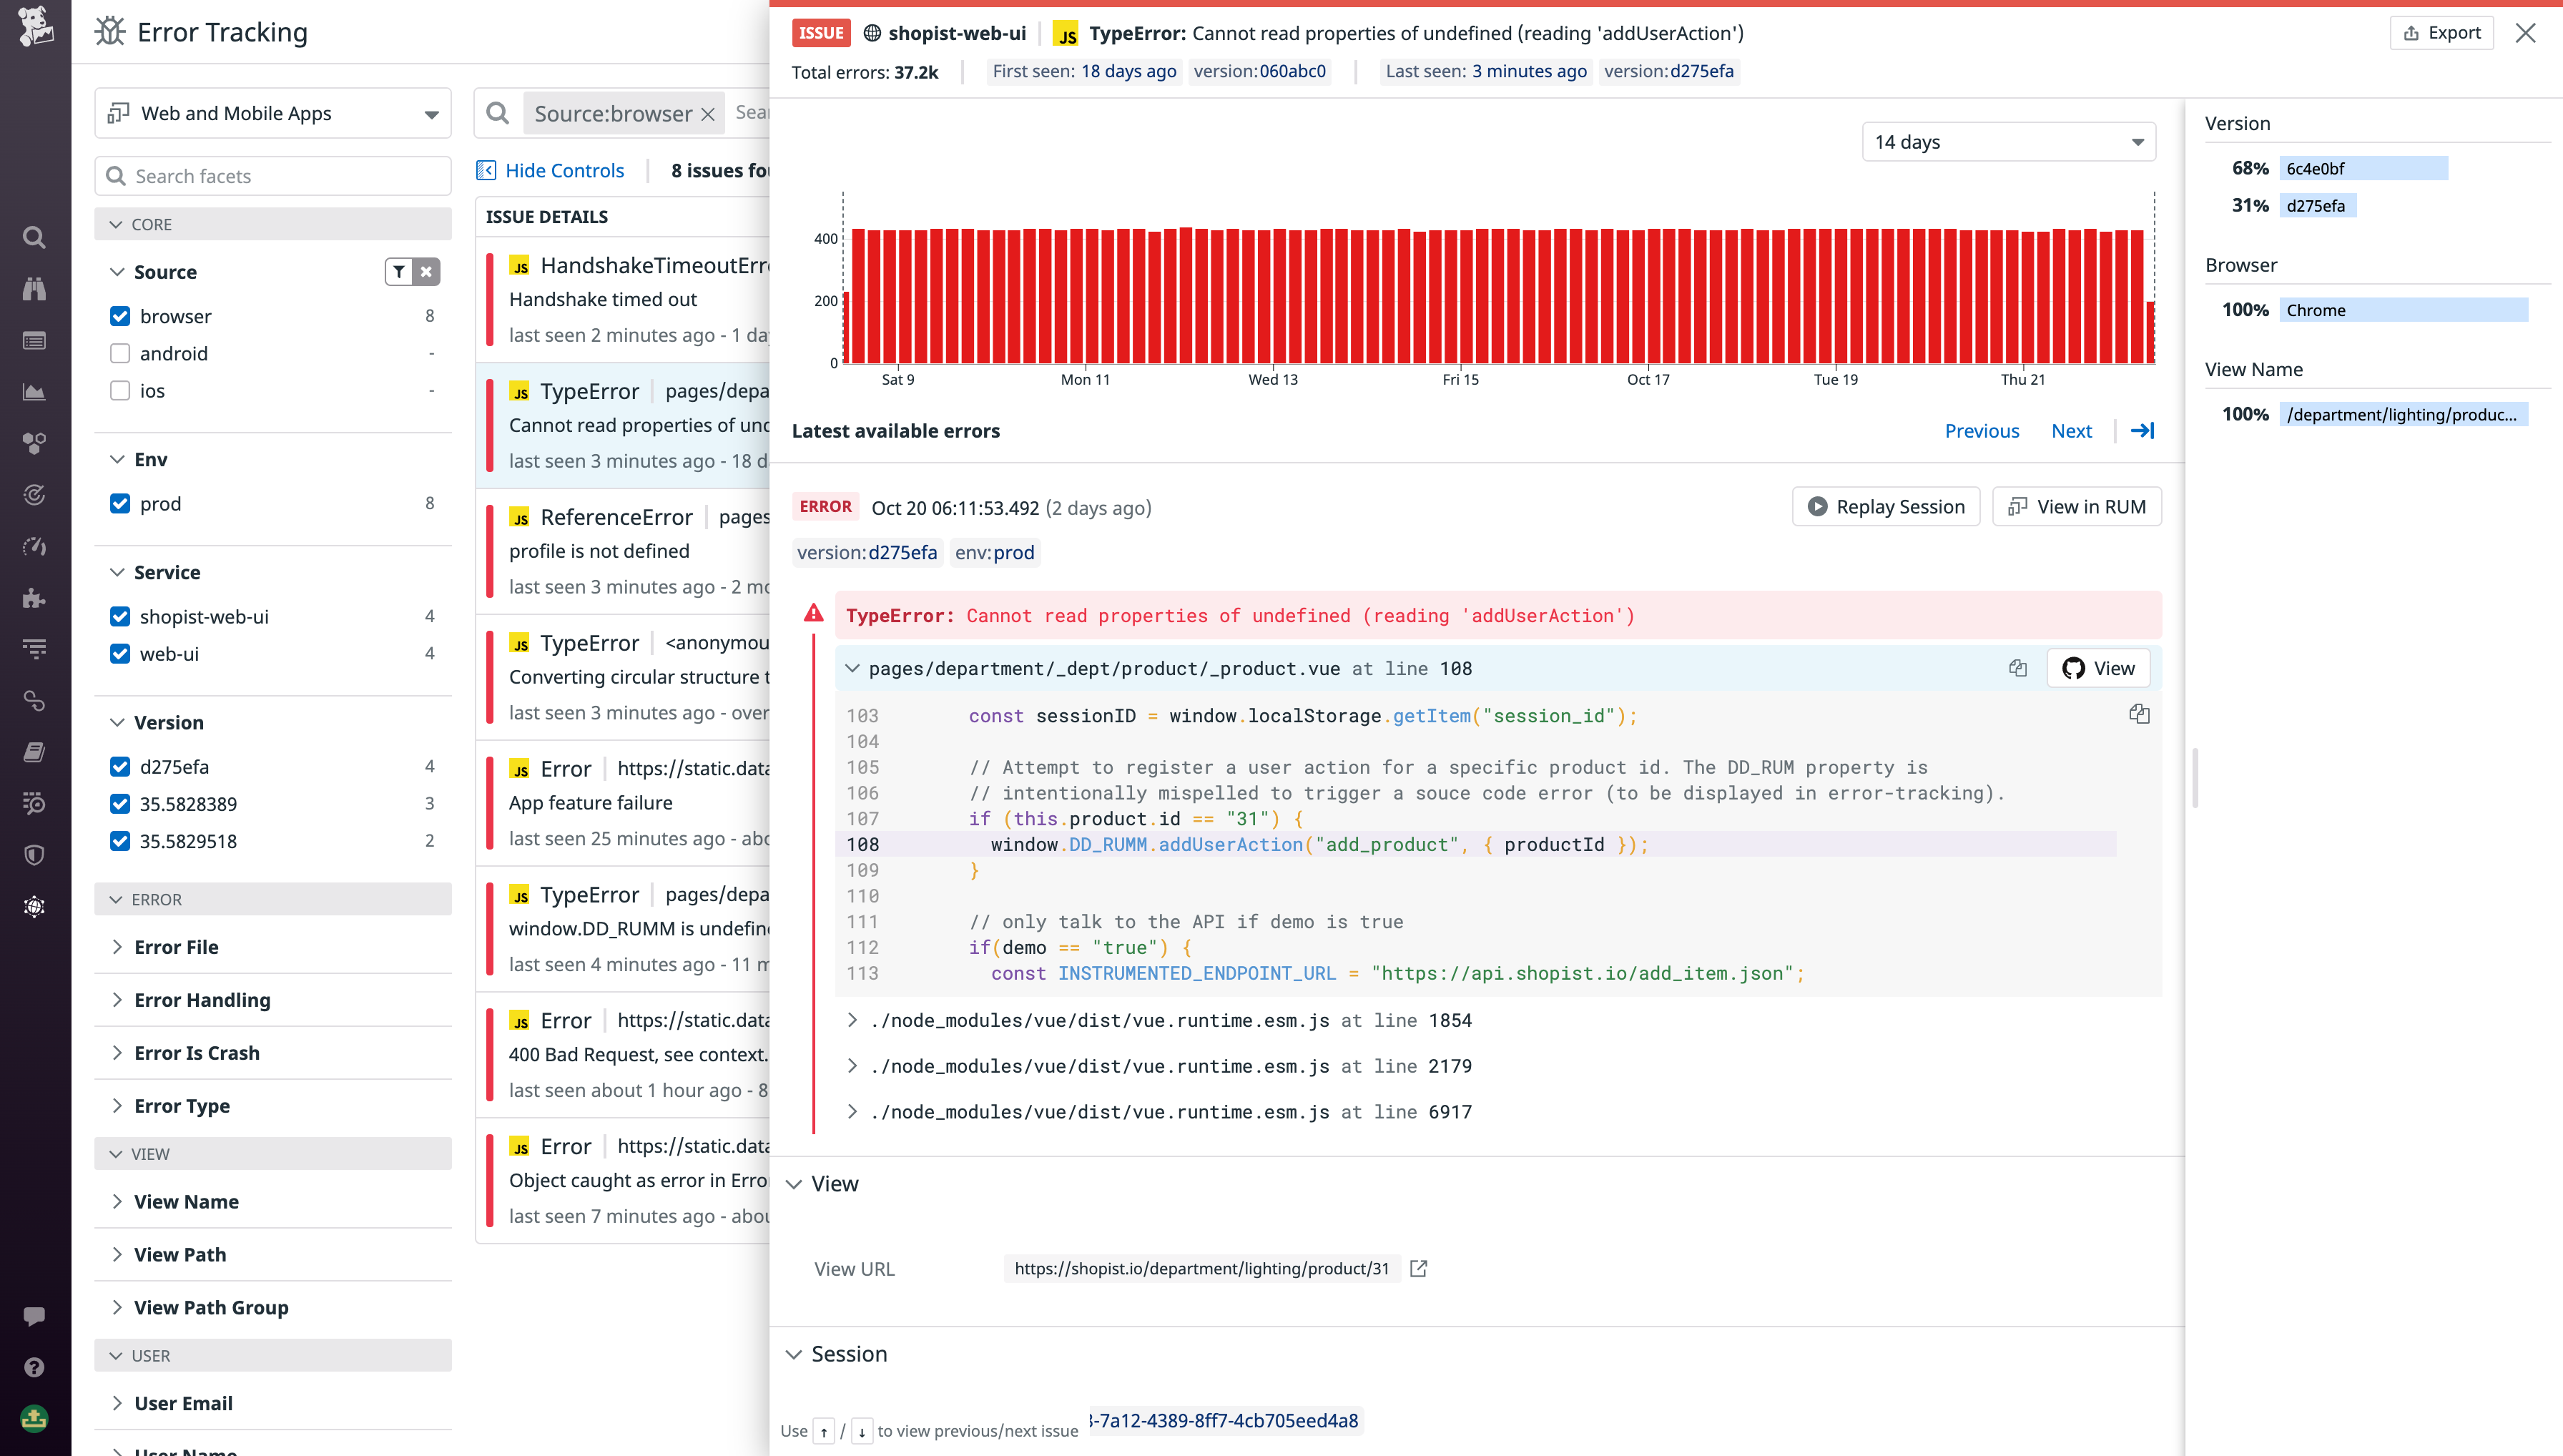The height and width of the screenshot is (1456, 2563).
Task: Copy the code snippet using the copy icon
Action: [2139, 713]
